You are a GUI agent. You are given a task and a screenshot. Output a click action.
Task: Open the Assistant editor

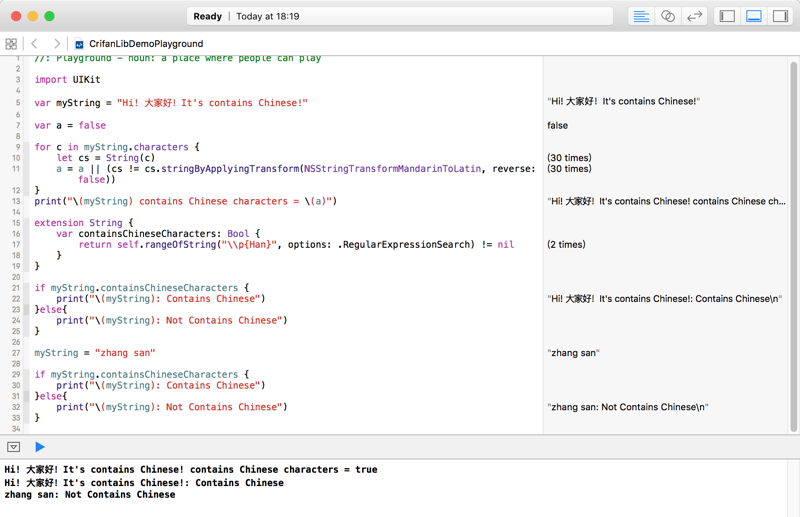[668, 16]
